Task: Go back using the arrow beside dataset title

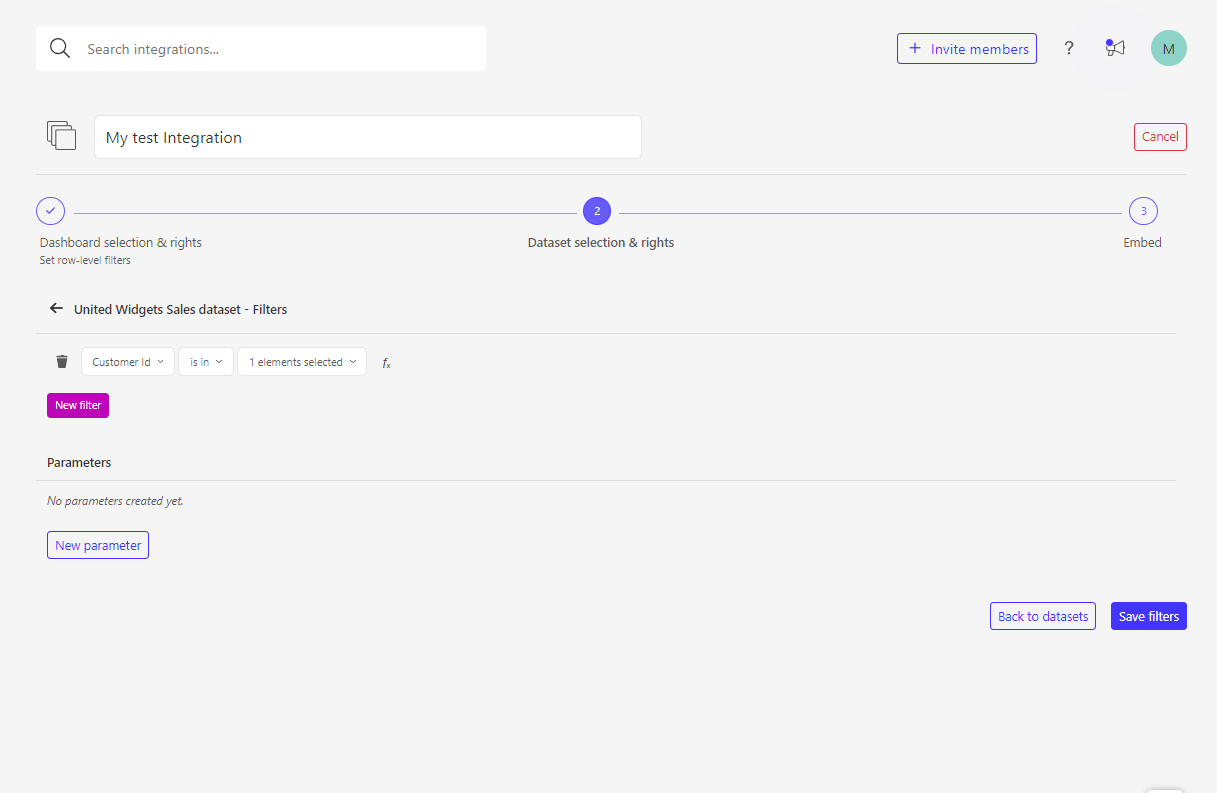Action: (56, 309)
